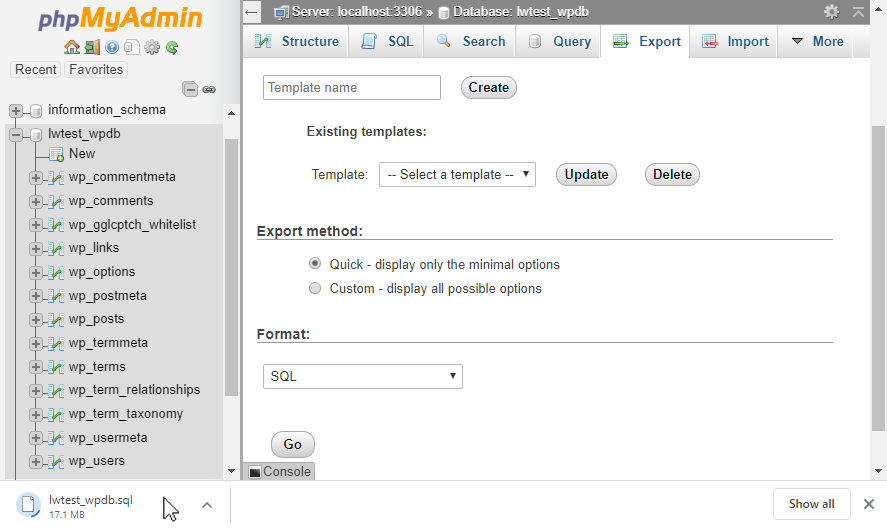Image resolution: width=887 pixels, height=529 pixels.
Task: Click the Create template button
Action: pos(488,87)
